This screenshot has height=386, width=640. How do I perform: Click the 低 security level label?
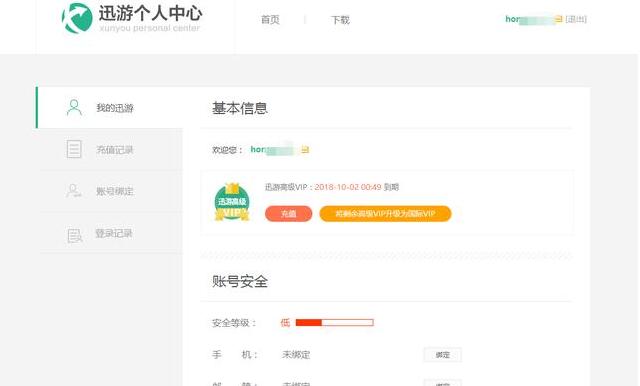[285, 323]
